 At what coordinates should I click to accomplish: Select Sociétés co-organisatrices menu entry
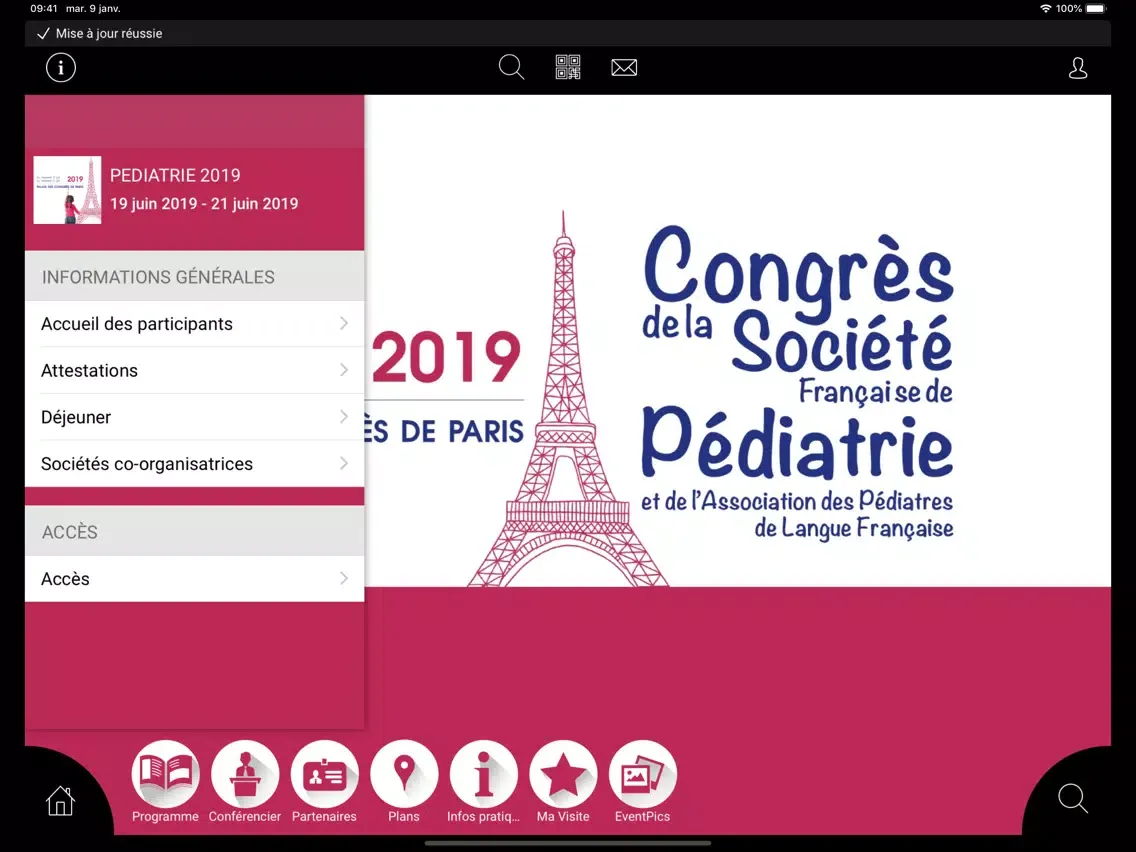pyautogui.click(x=195, y=464)
